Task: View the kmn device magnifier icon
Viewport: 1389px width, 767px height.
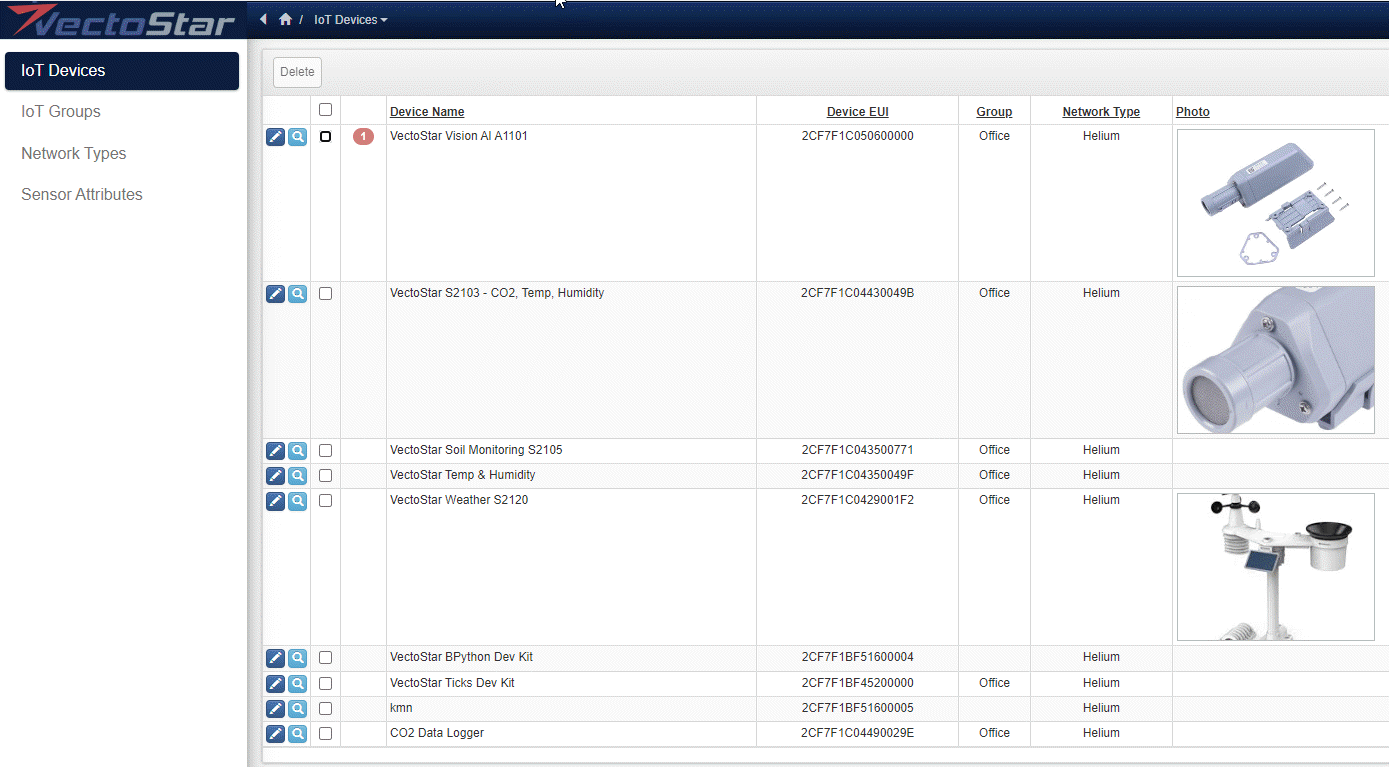Action: pos(297,709)
